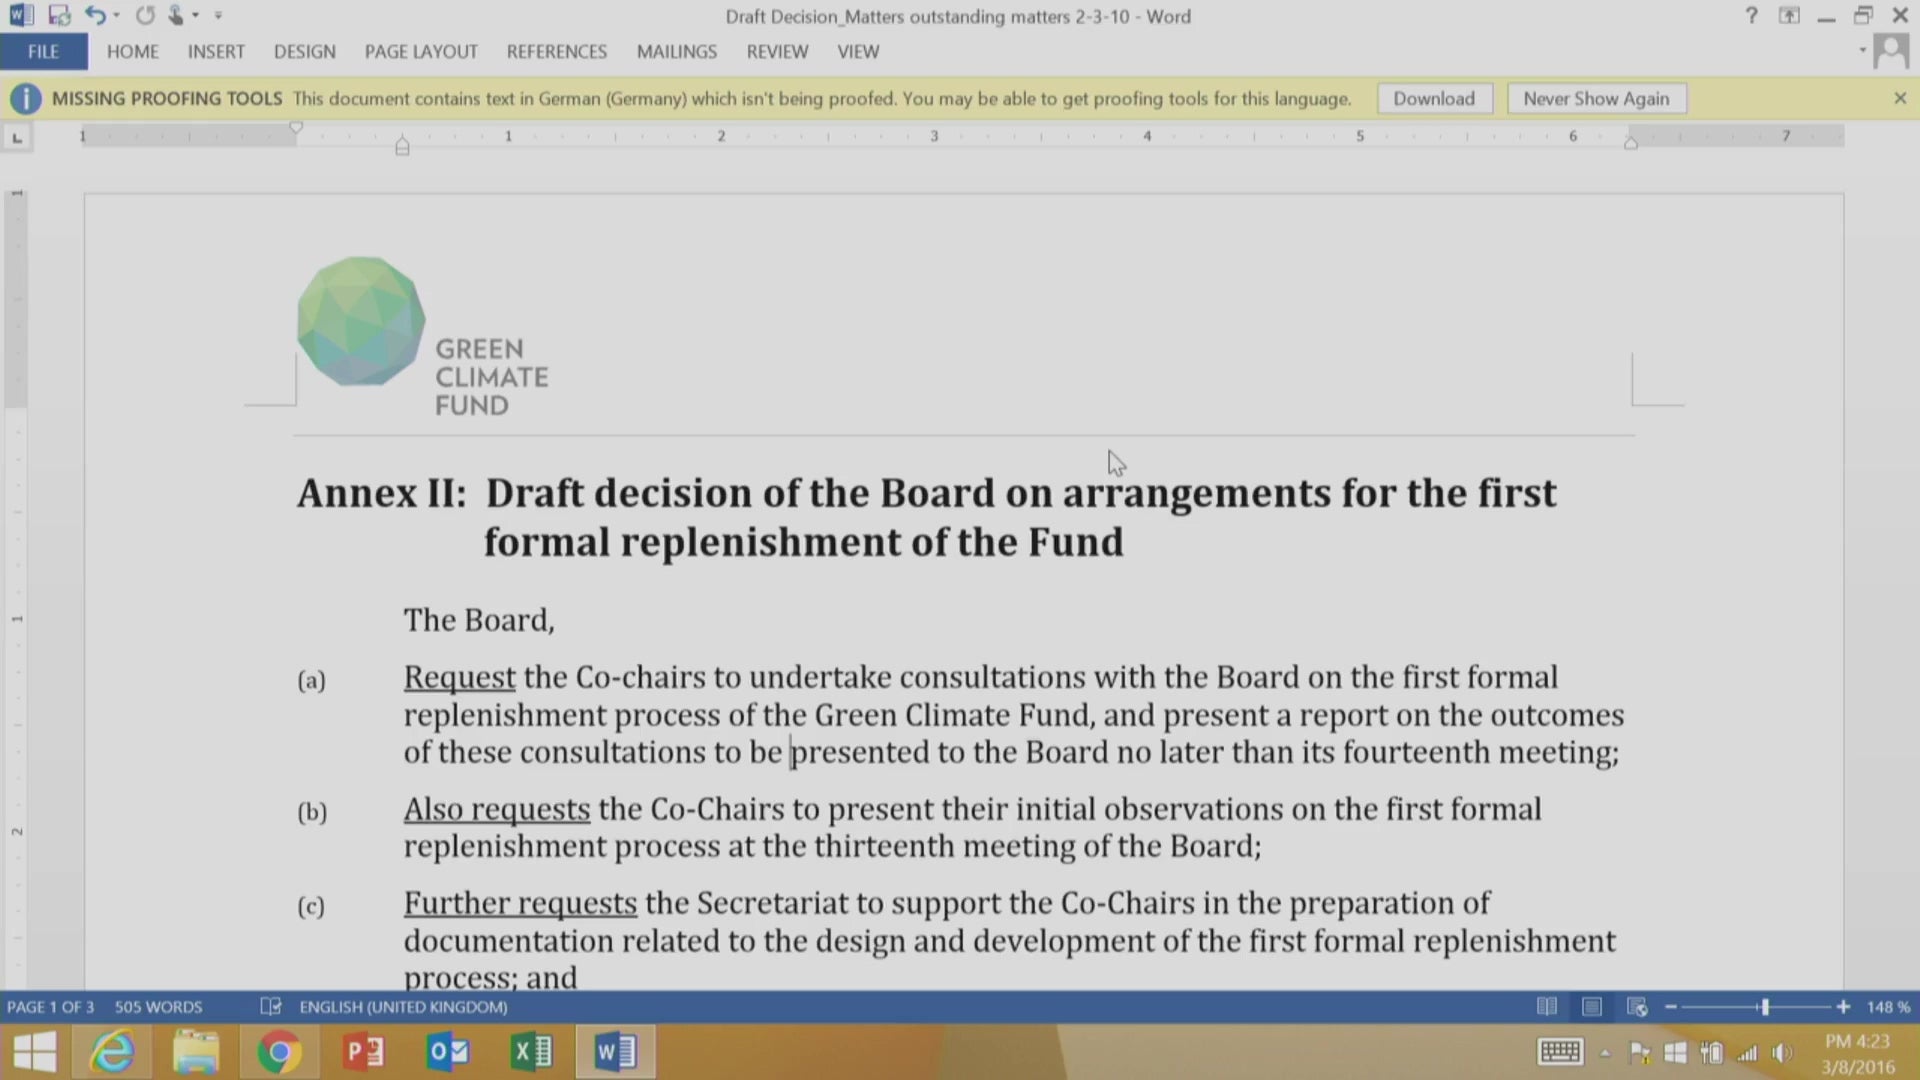
Task: Click the proofing errors status icon
Action: coord(270,1007)
